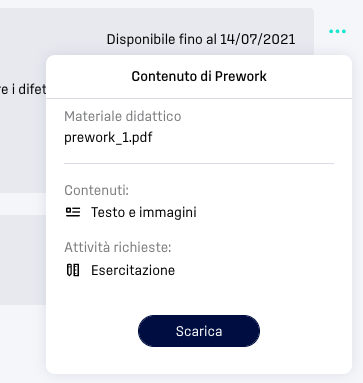Open the three-dot options menu
Viewport: 363px width, 383px height.
point(337,31)
